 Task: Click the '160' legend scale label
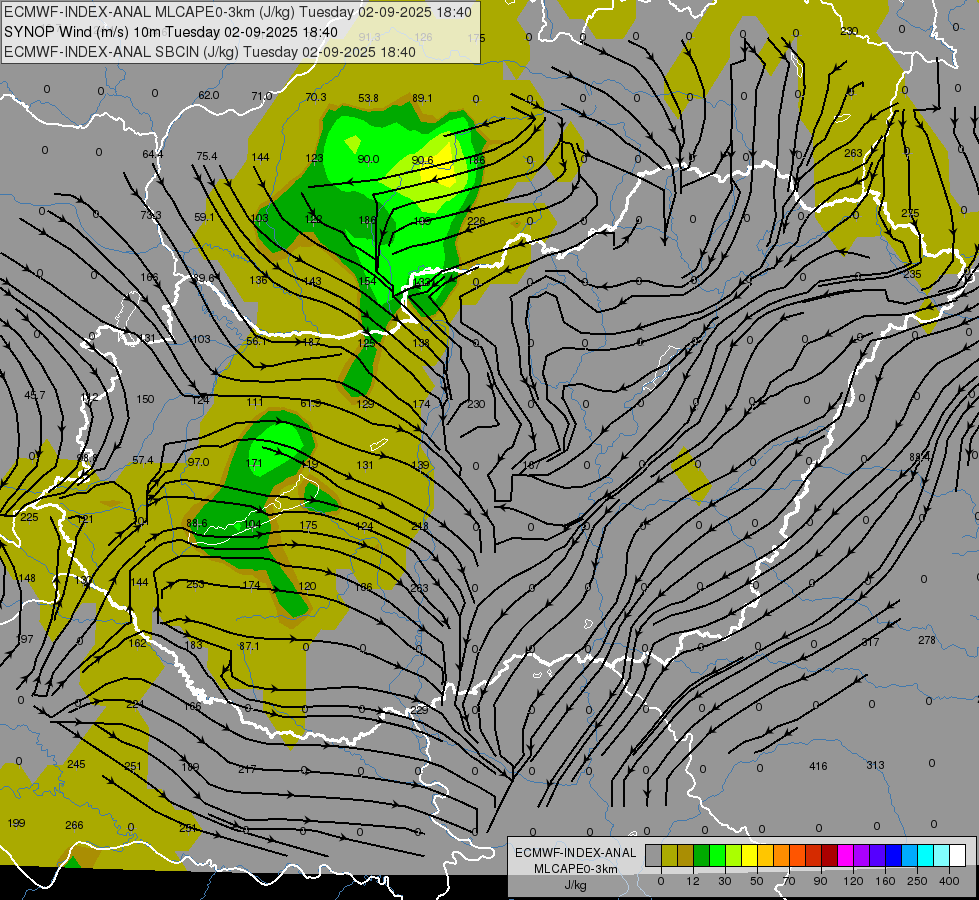[x=885, y=881]
